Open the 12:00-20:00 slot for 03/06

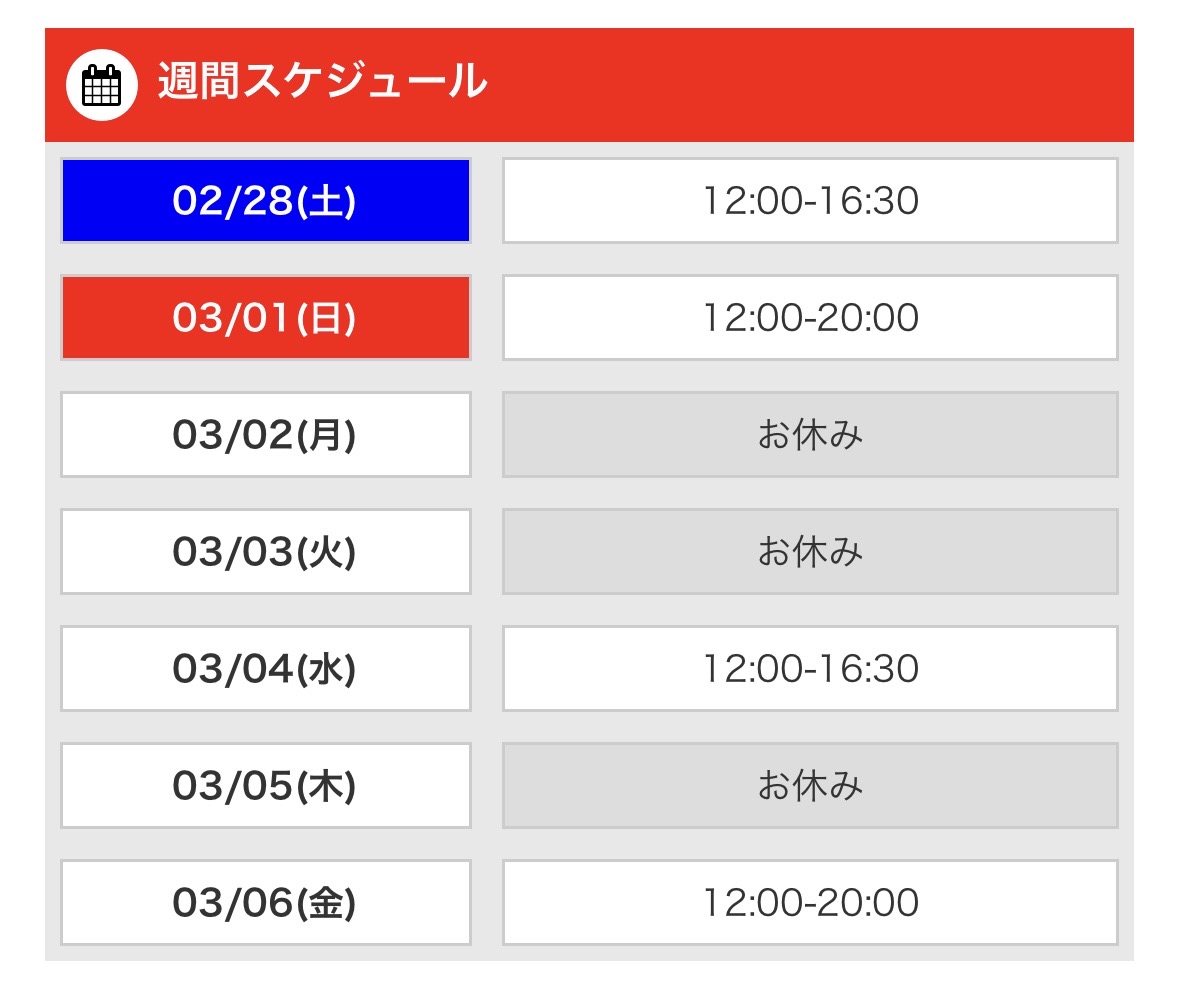(x=809, y=902)
